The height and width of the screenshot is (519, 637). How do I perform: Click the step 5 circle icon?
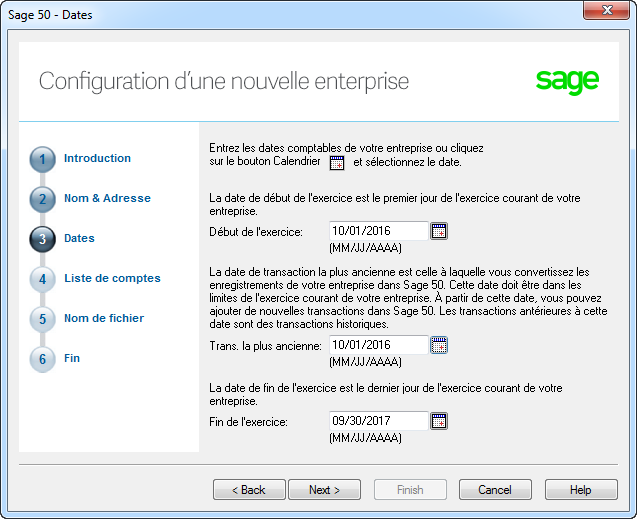click(x=42, y=319)
